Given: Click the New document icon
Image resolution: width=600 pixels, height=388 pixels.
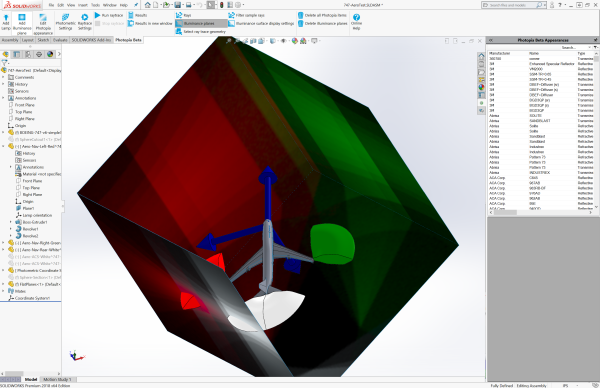Looking at the screenshot, I should [156, 5].
